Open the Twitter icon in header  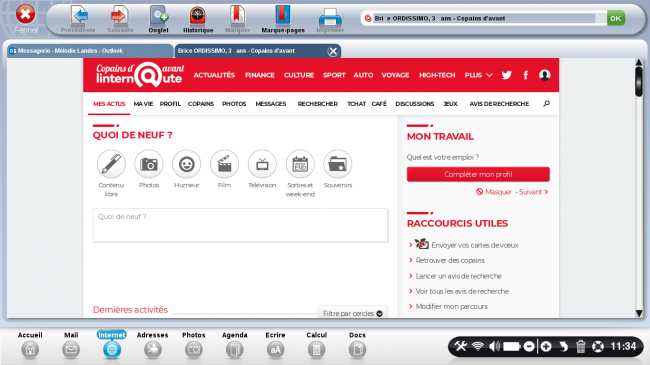[x=507, y=75]
